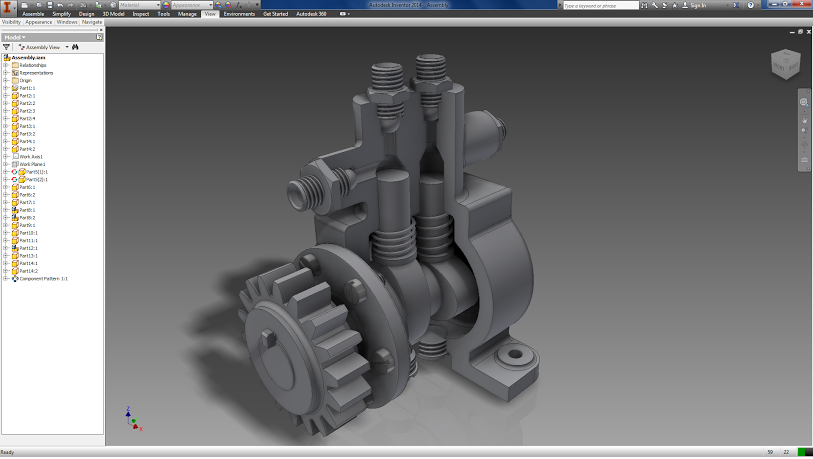
Task: Click the ViewCube in the viewport corner
Action: [x=786, y=64]
